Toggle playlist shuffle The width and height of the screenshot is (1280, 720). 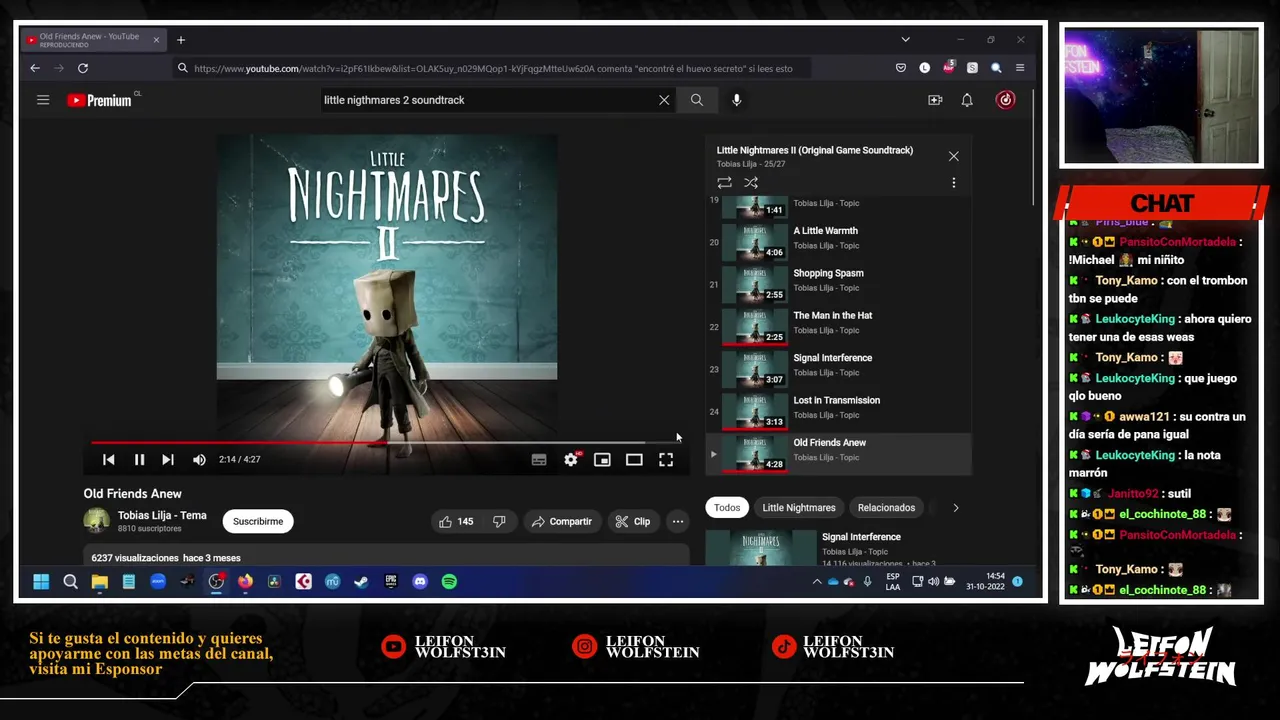coord(751,183)
